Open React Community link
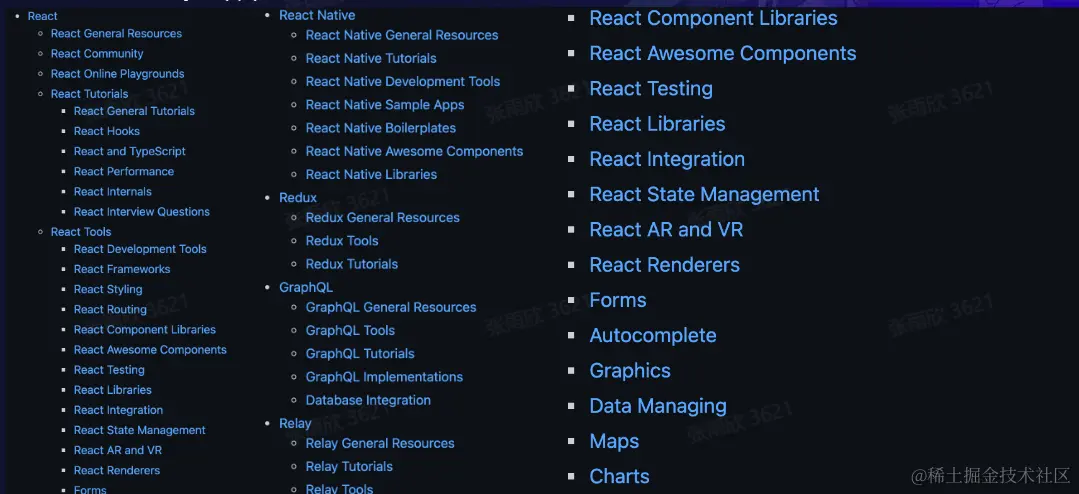The image size is (1079, 494). click(97, 53)
